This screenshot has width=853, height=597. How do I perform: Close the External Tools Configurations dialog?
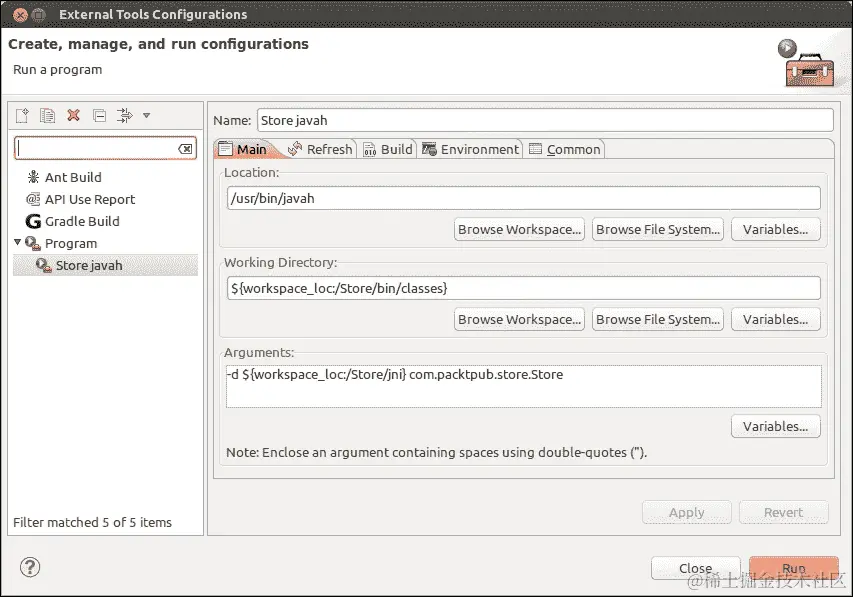tap(695, 568)
